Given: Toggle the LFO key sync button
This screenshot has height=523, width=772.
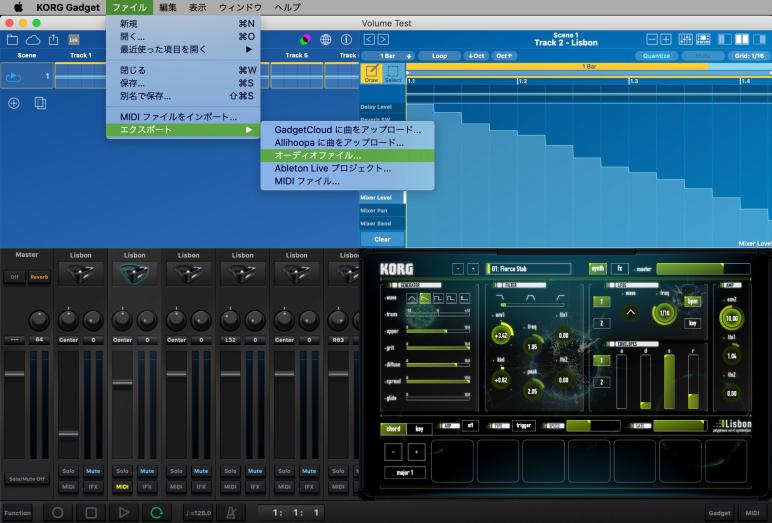Looking at the screenshot, I should tap(692, 323).
